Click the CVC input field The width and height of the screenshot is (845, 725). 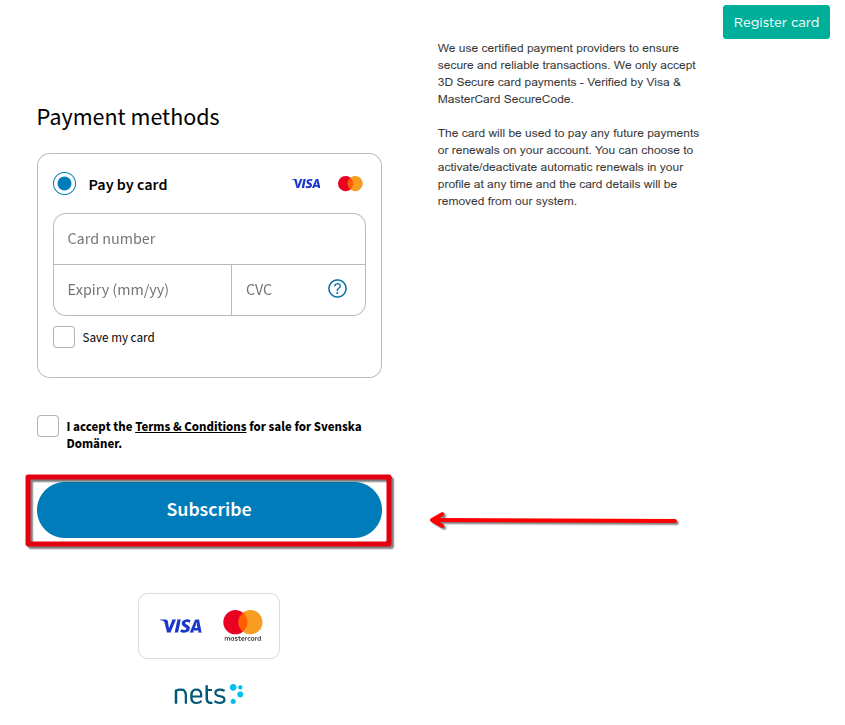point(280,290)
